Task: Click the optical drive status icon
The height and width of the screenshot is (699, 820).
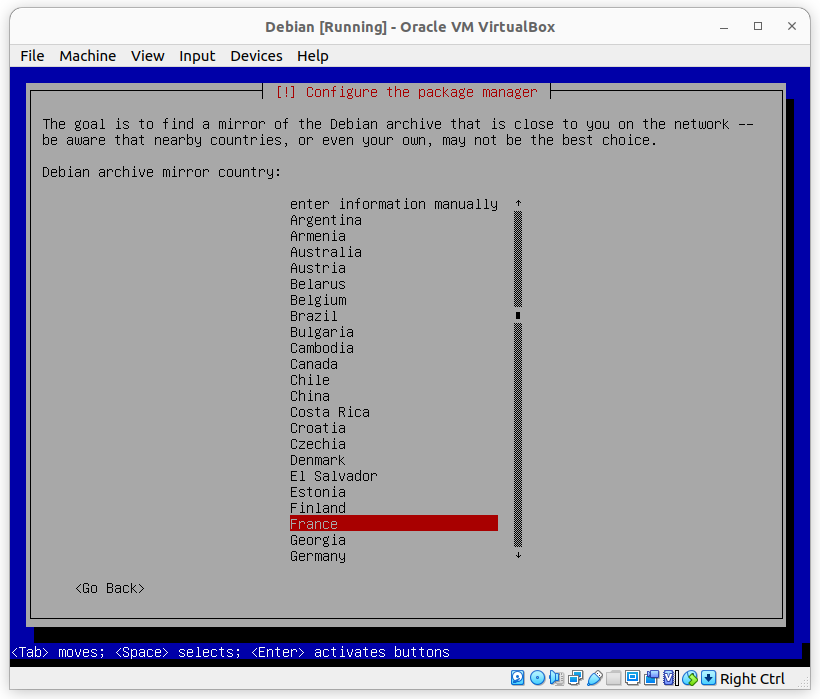Action: click(x=537, y=678)
